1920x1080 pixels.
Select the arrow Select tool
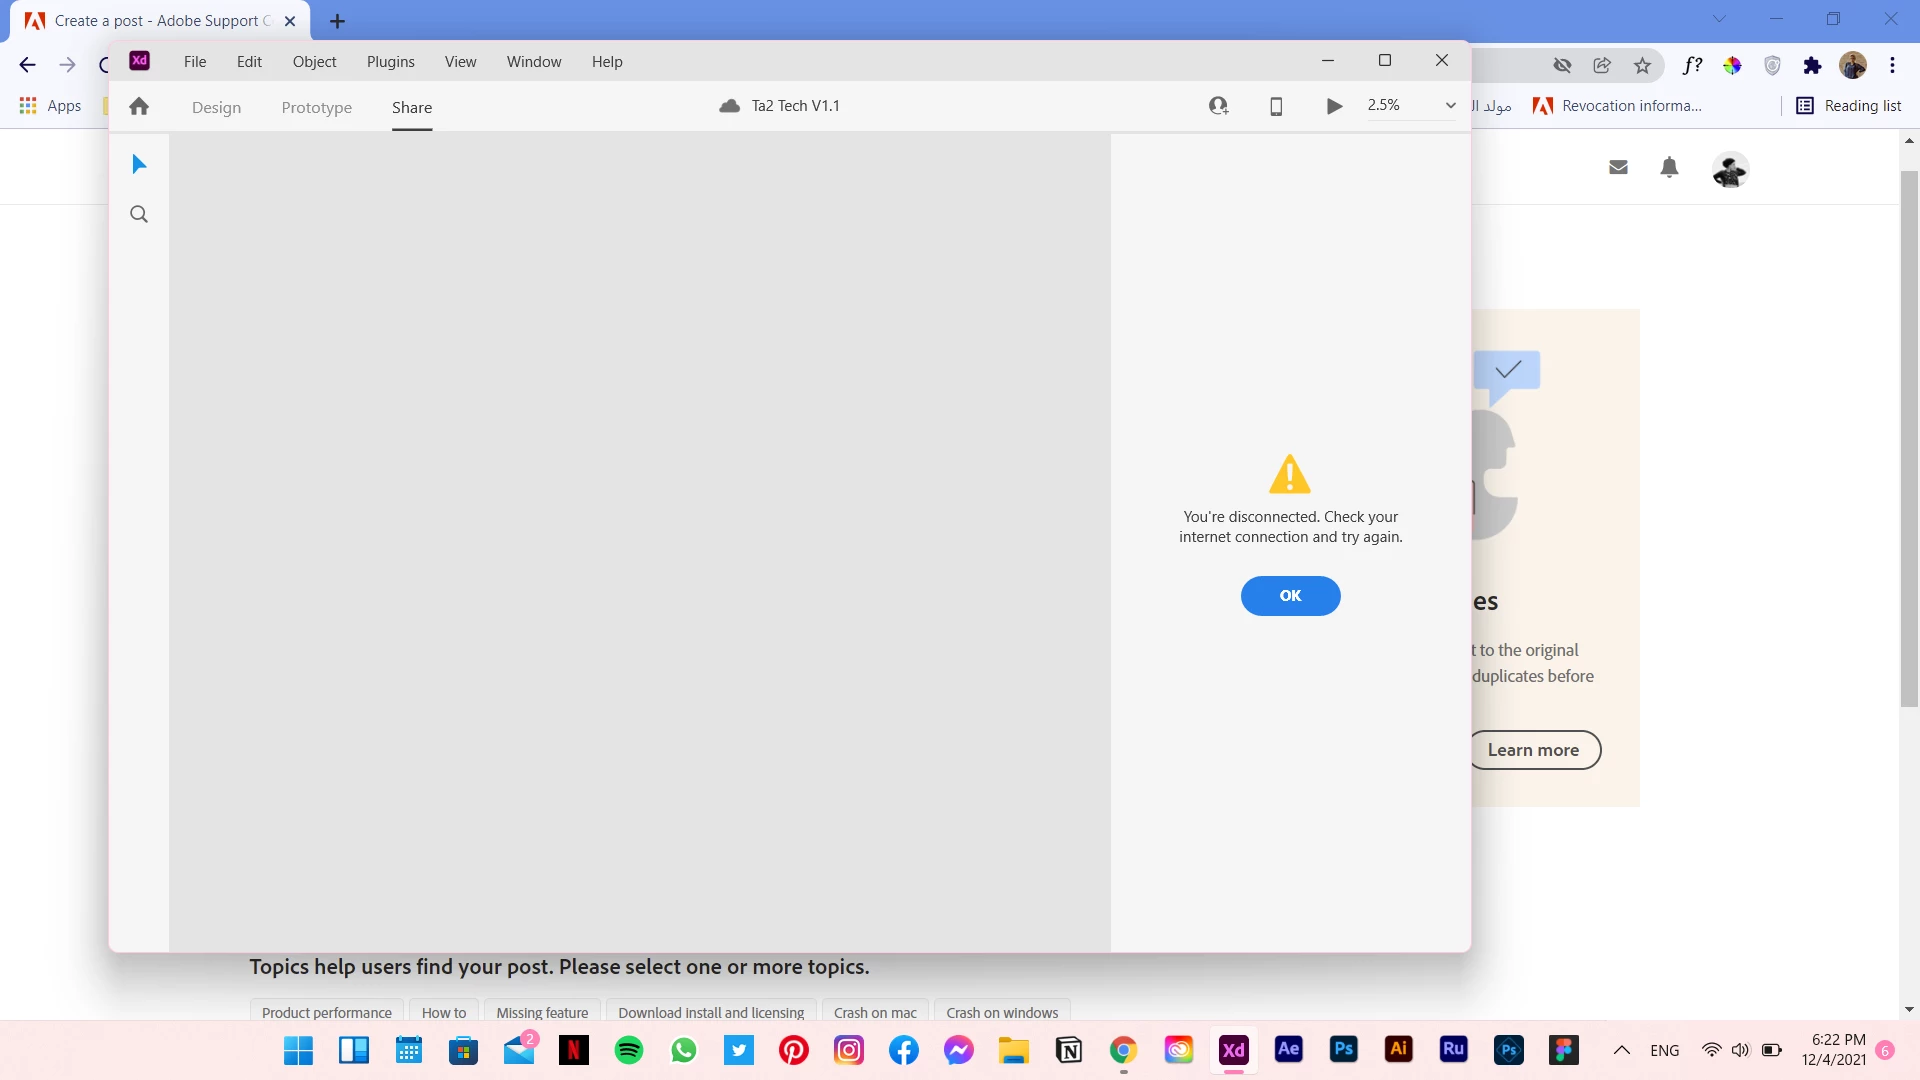[139, 164]
